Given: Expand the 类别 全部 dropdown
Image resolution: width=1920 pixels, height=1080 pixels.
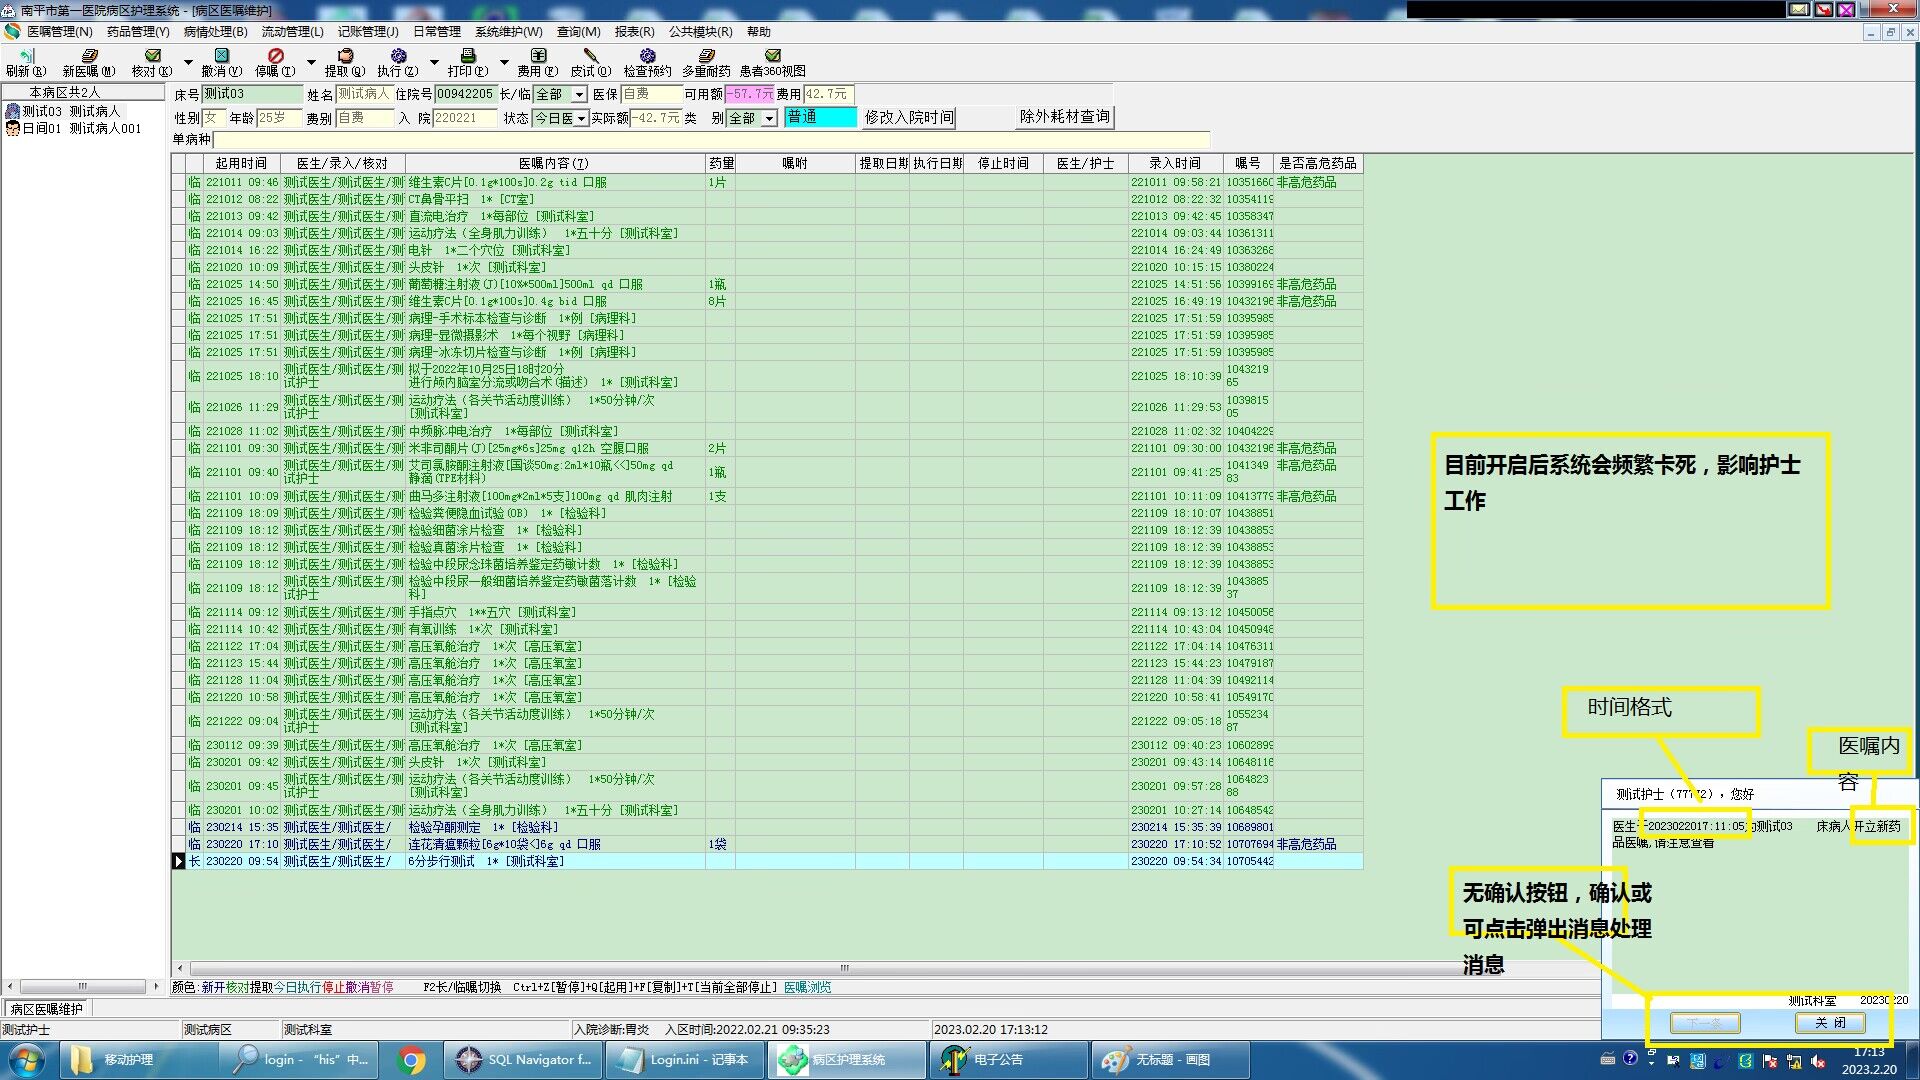Looking at the screenshot, I should (x=769, y=118).
